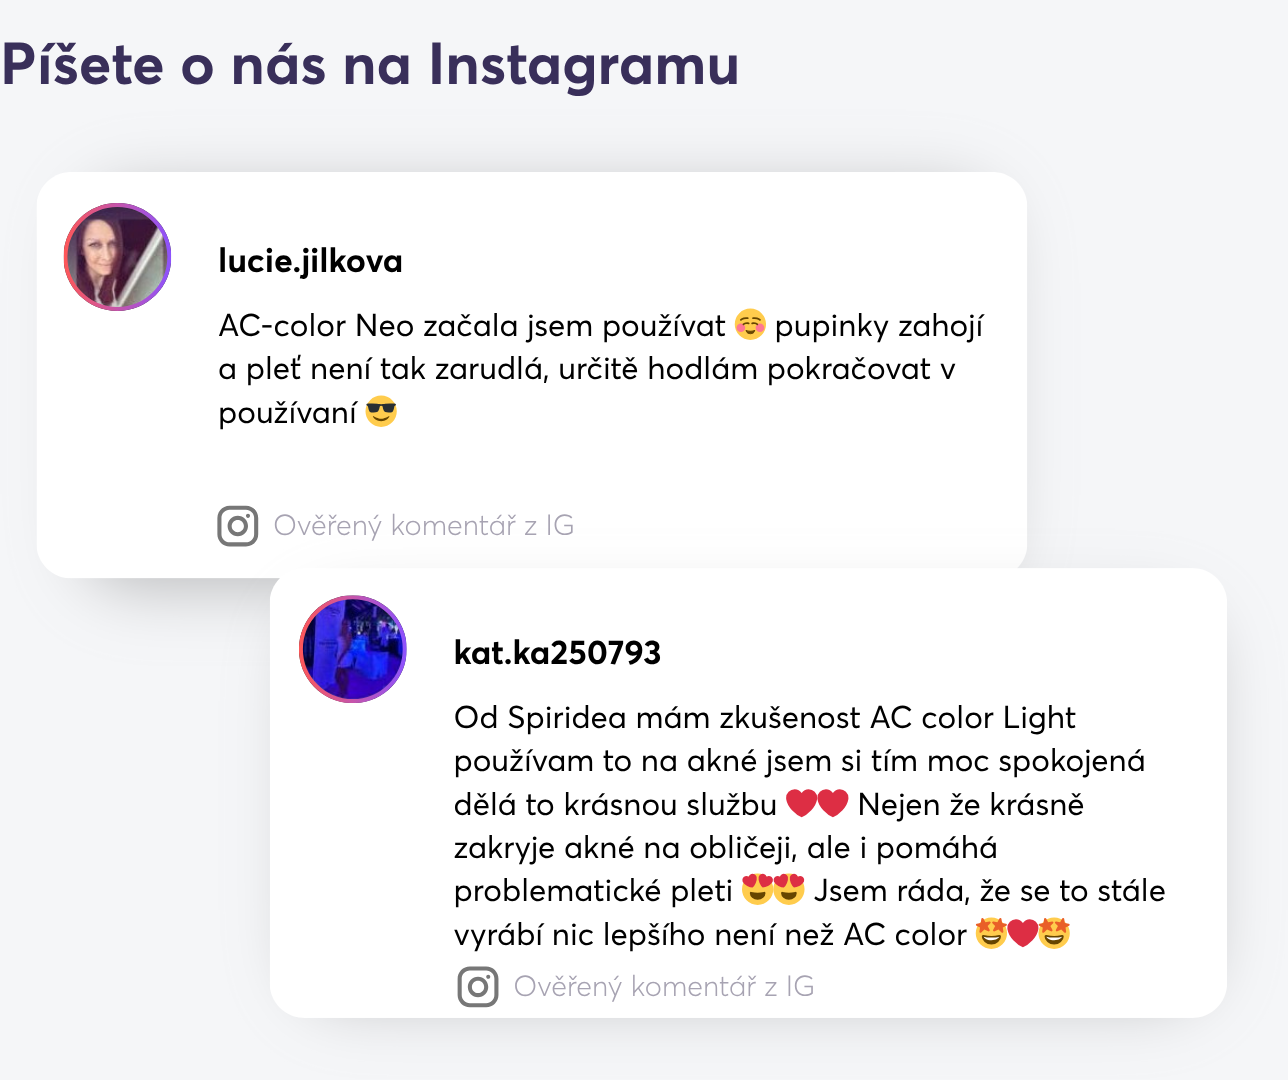Click the heart-eyes emojis after 'pleti'

pyautogui.click(x=773, y=889)
